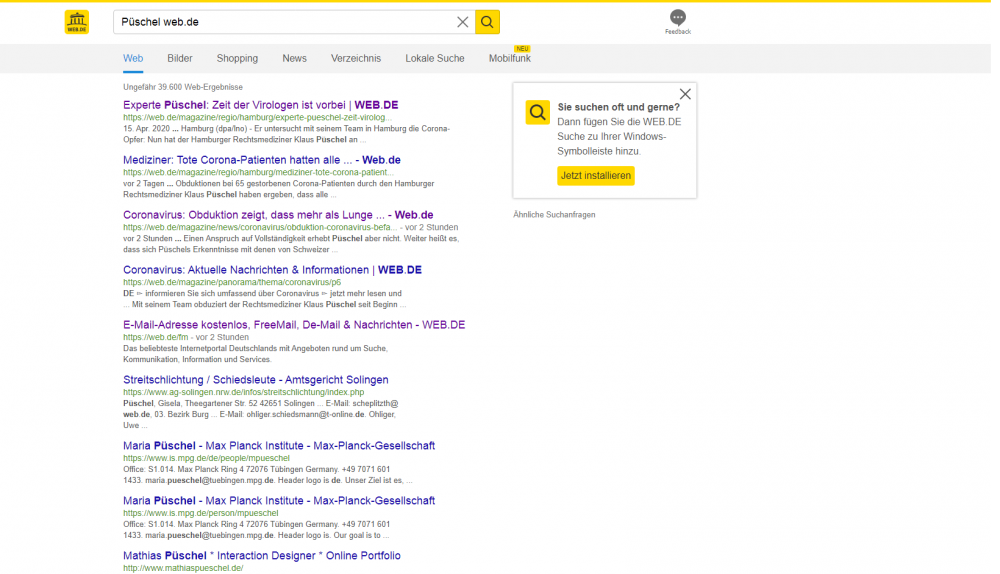Open the Feedback speech bubble icon

coord(678,18)
